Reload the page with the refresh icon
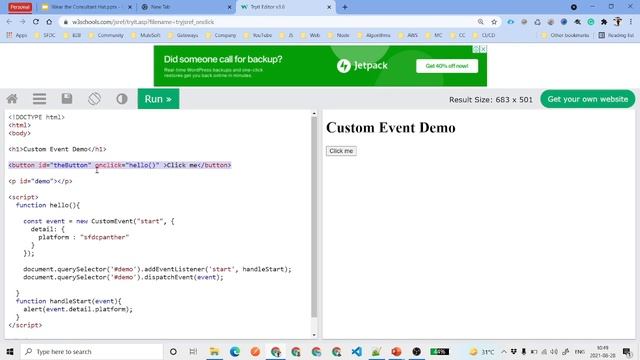 tap(36, 22)
